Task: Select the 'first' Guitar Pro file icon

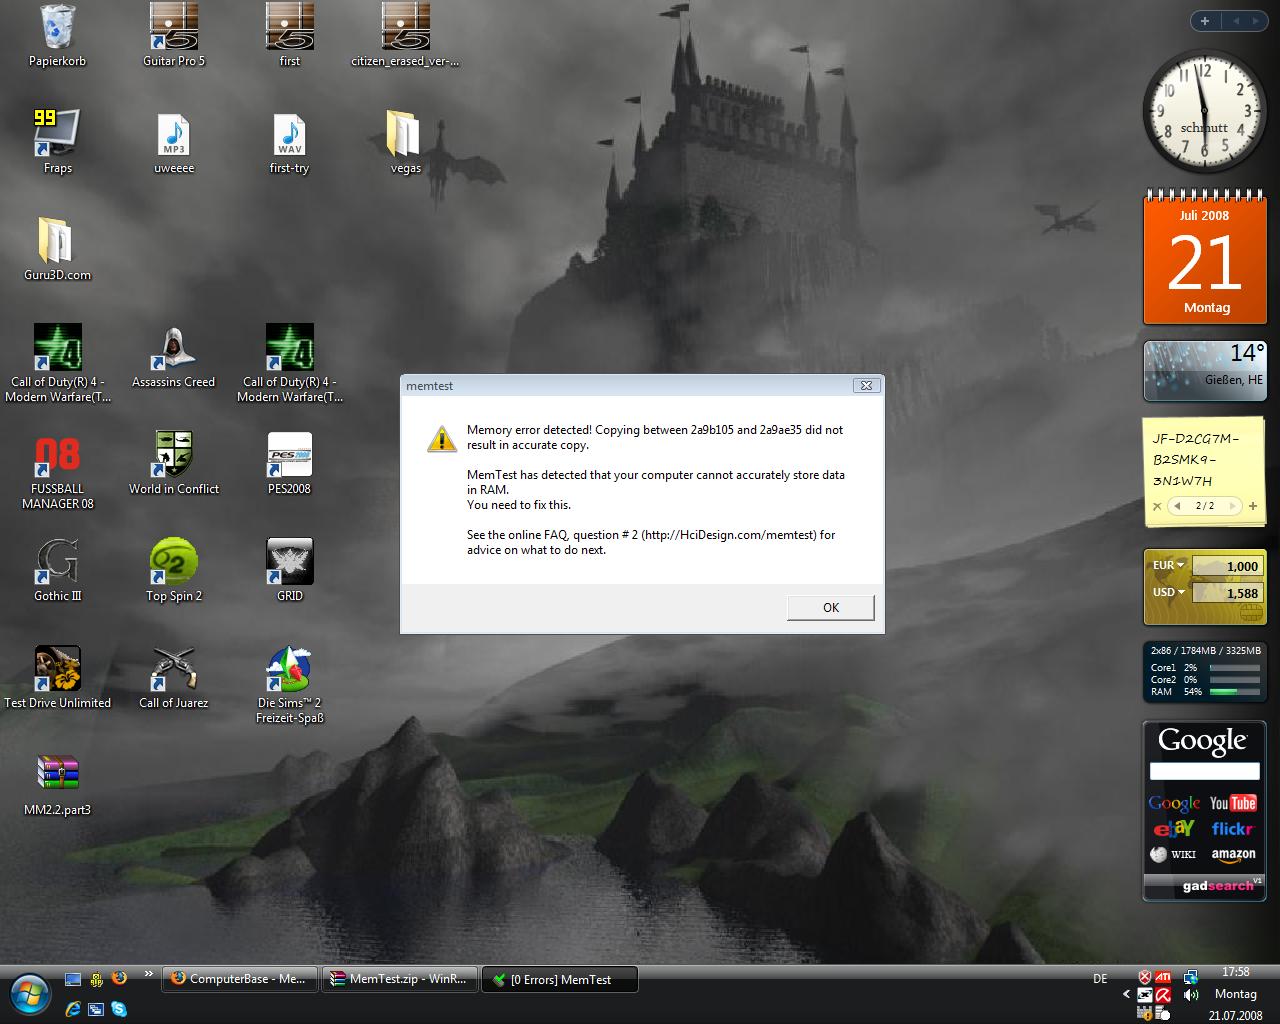Action: pyautogui.click(x=290, y=36)
